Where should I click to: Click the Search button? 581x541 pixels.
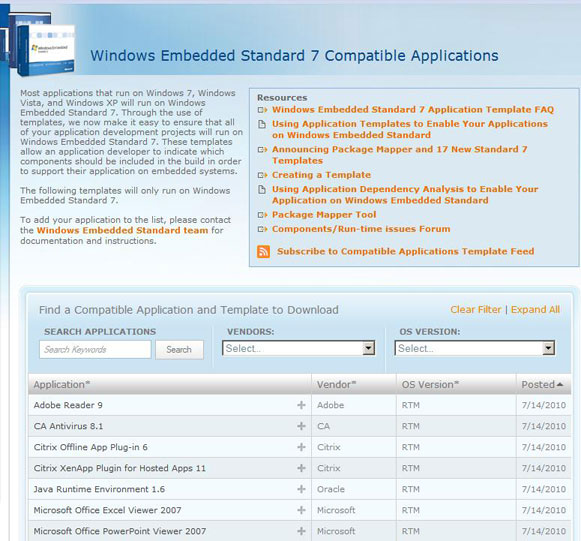pyautogui.click(x=179, y=350)
